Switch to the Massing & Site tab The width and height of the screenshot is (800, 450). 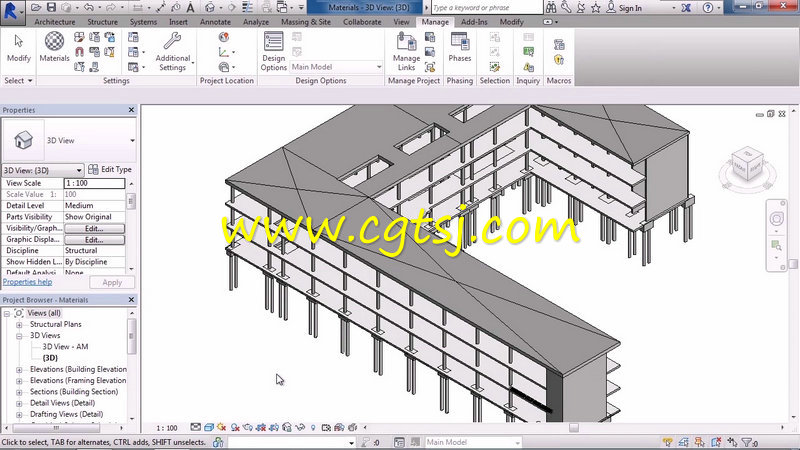tap(306, 22)
